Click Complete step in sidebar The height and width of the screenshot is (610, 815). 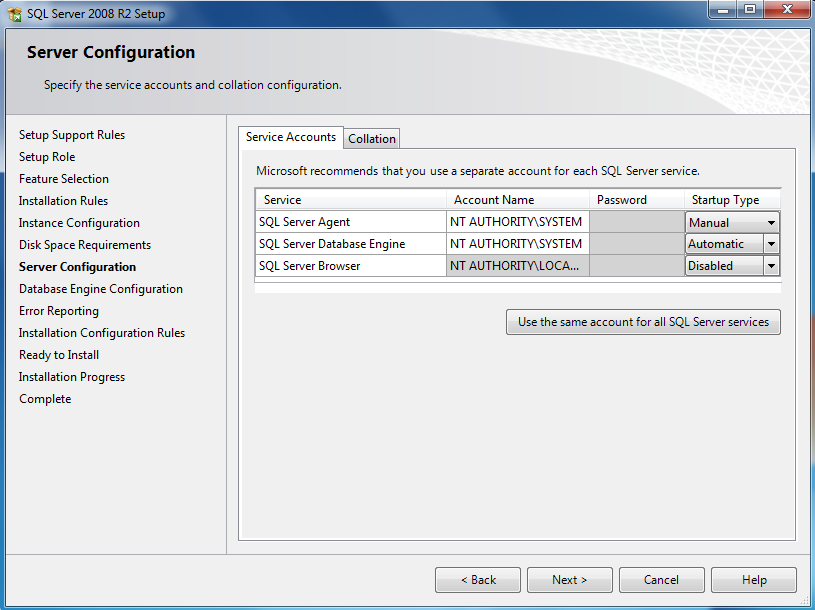45,399
